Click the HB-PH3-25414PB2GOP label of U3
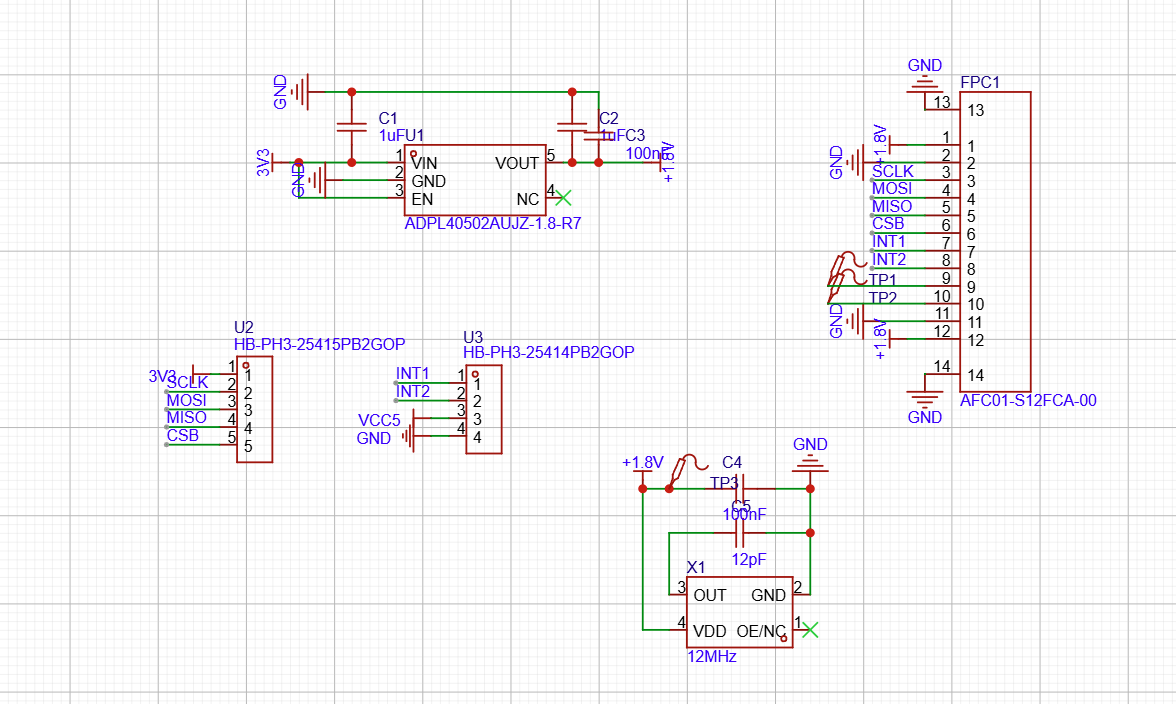The image size is (1176, 704). 548,353
